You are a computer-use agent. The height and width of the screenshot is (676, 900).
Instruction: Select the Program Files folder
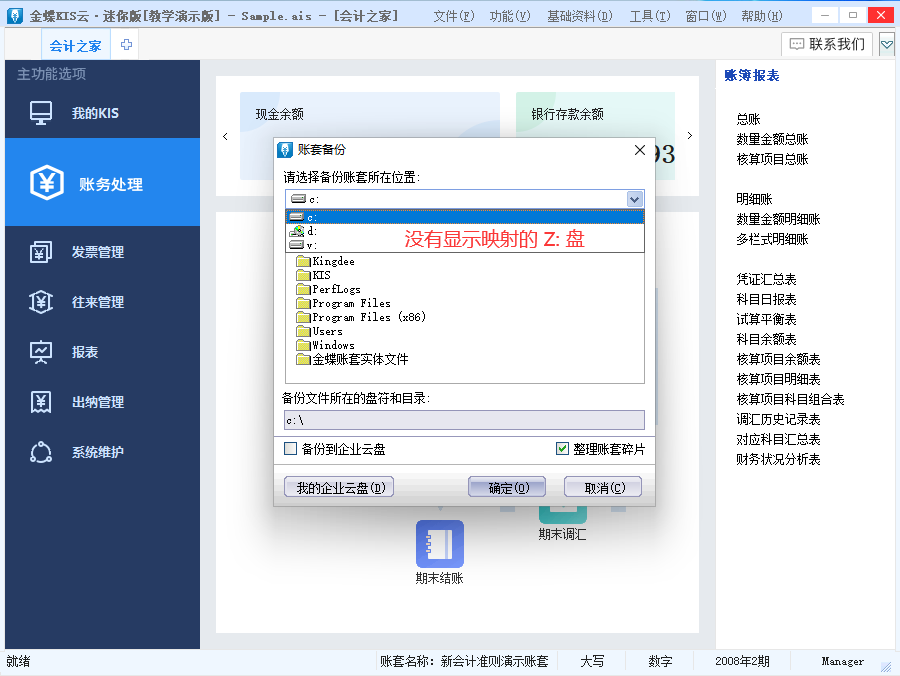pyautogui.click(x=350, y=303)
